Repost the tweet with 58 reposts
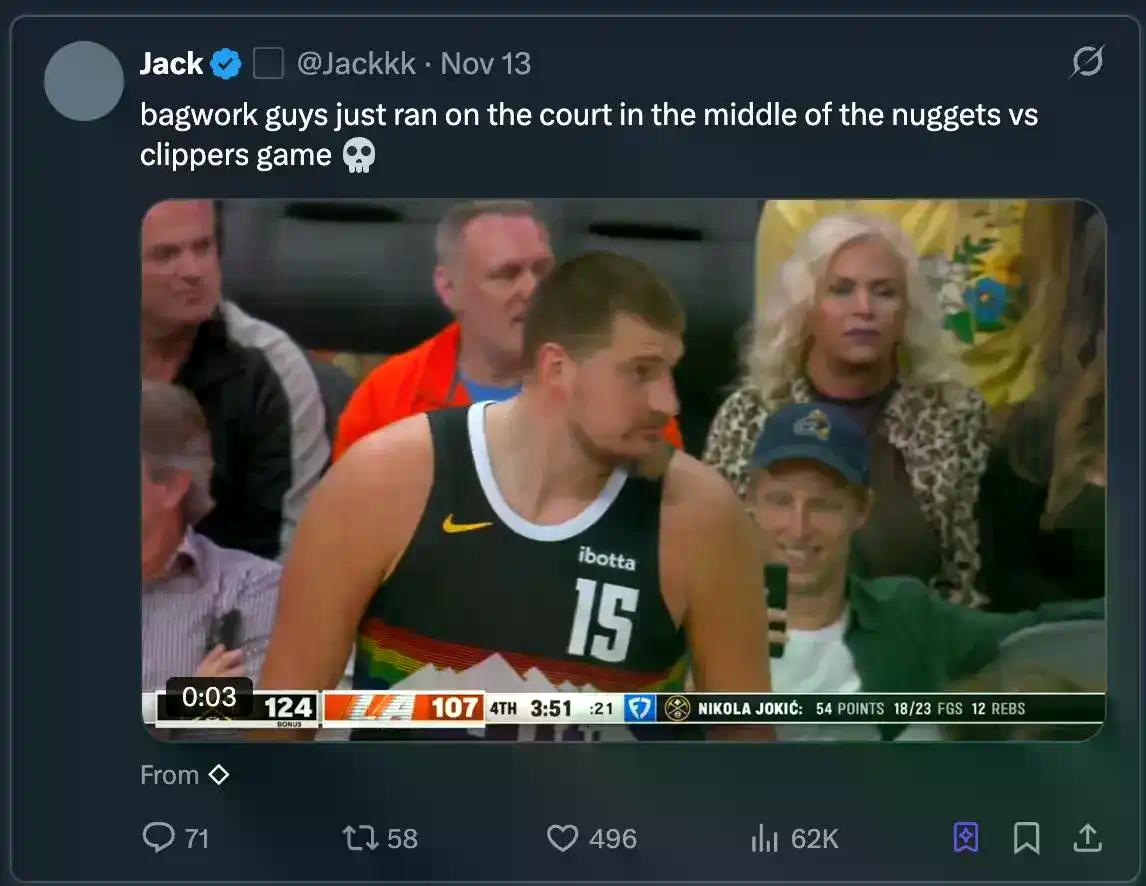1146x886 pixels. (357, 837)
